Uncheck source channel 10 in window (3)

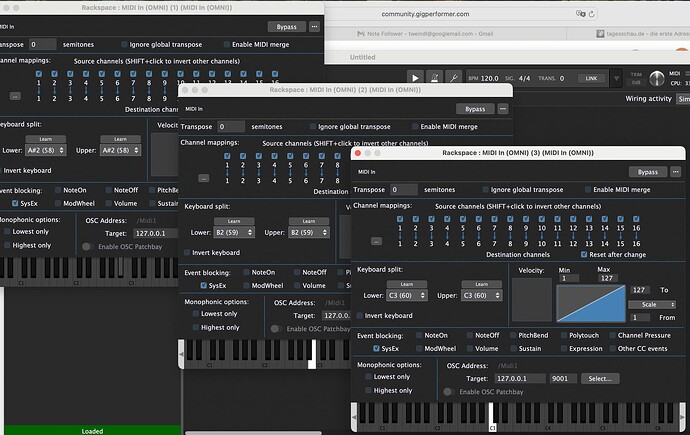coord(542,219)
